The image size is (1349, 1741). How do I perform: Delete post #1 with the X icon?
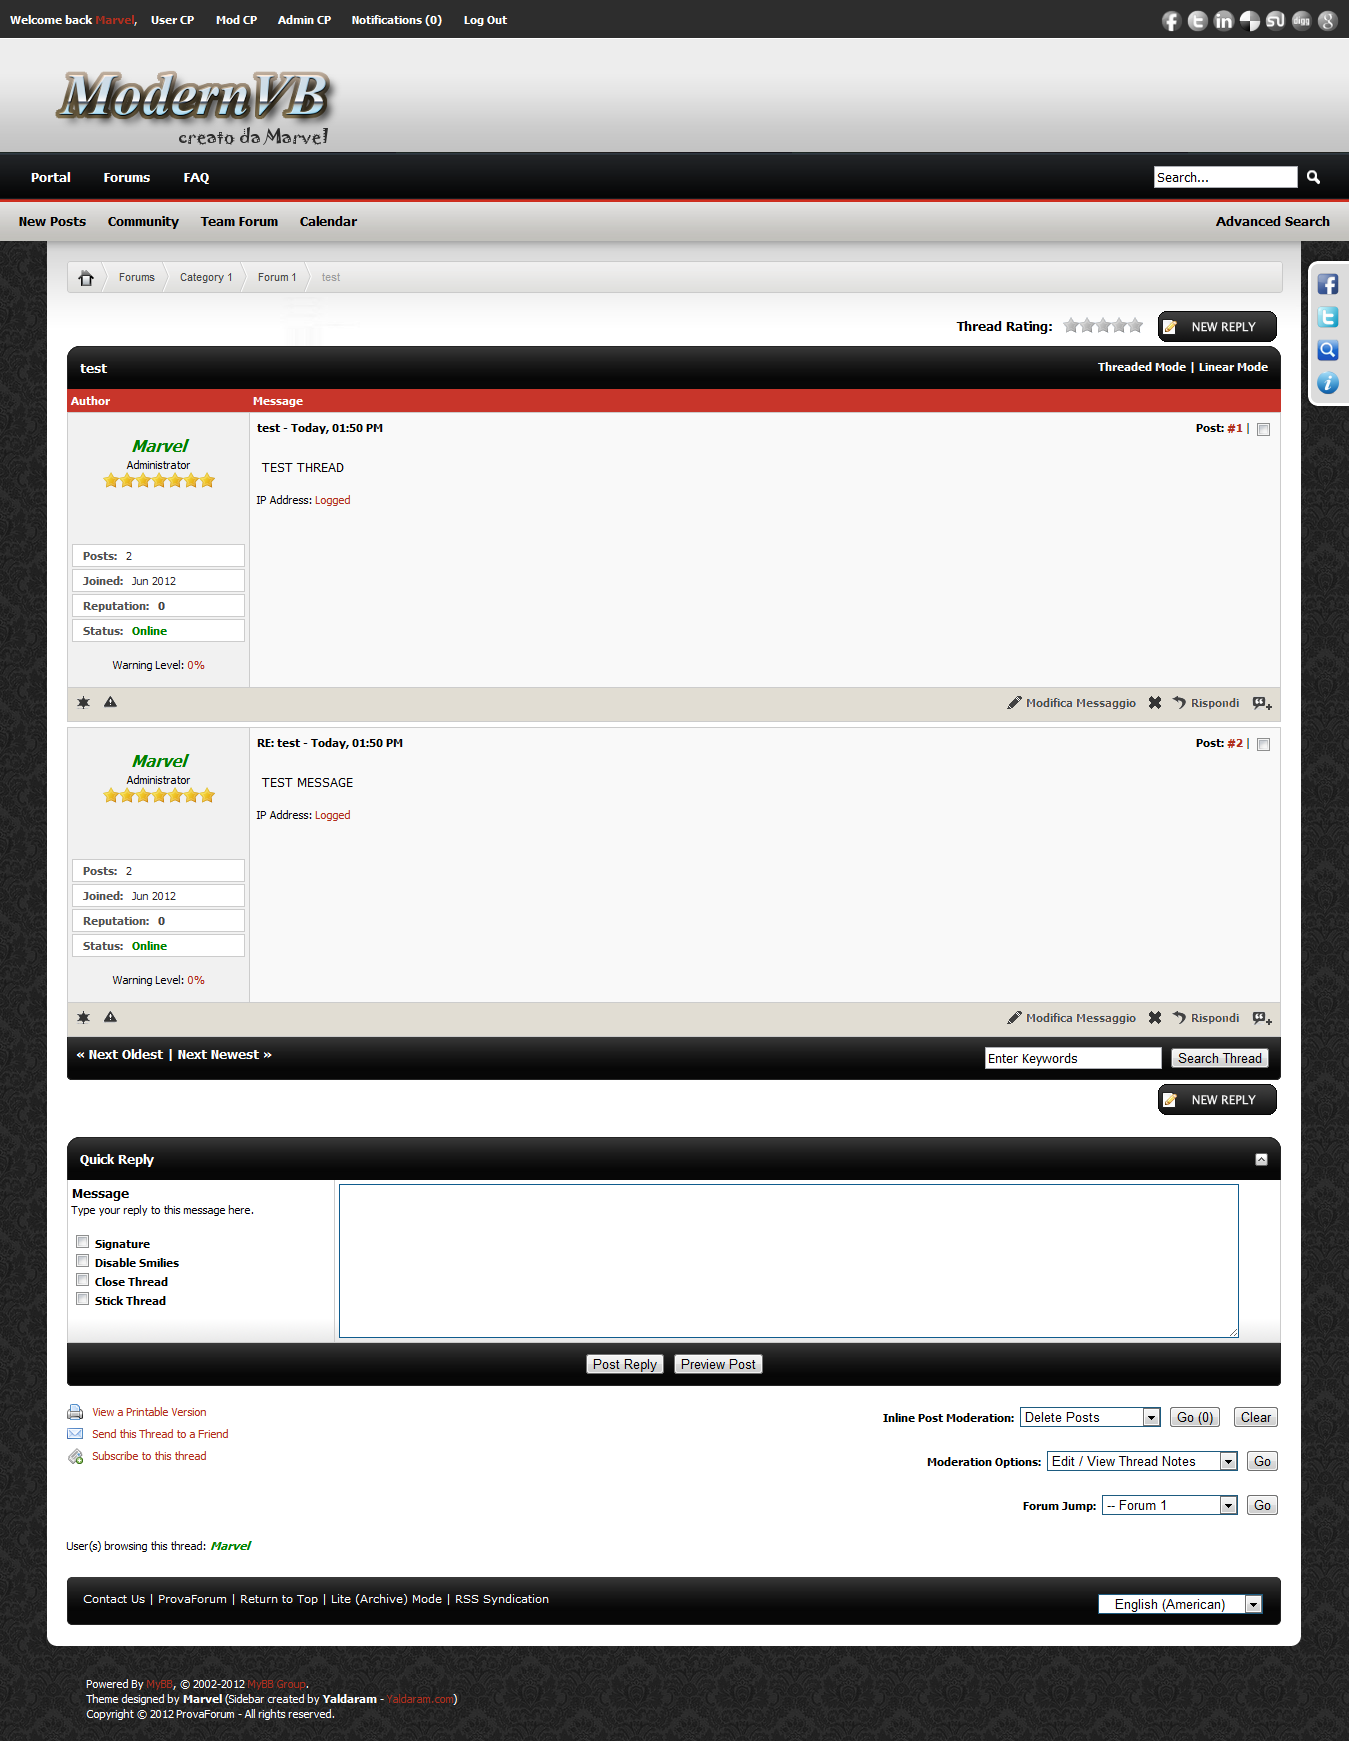tap(1155, 703)
